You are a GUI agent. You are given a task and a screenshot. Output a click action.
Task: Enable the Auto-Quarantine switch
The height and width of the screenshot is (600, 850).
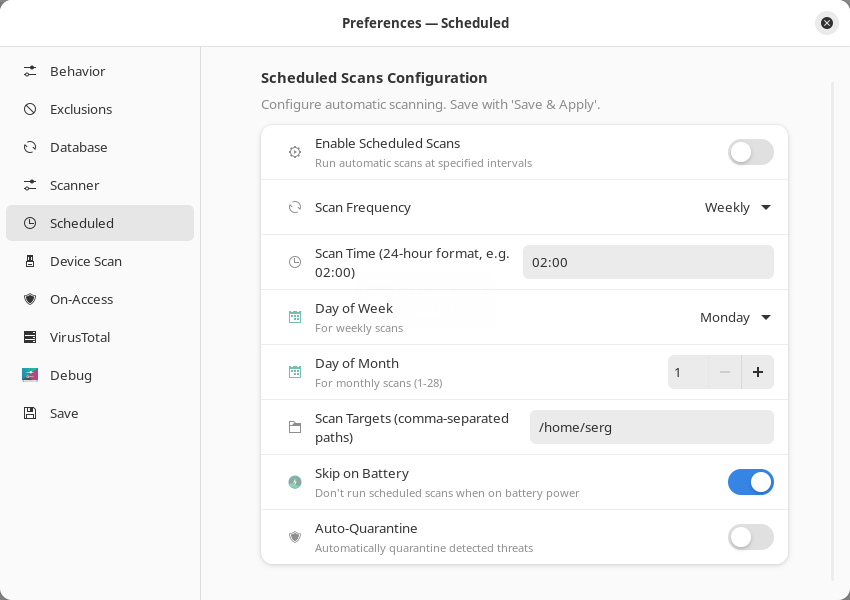(750, 537)
